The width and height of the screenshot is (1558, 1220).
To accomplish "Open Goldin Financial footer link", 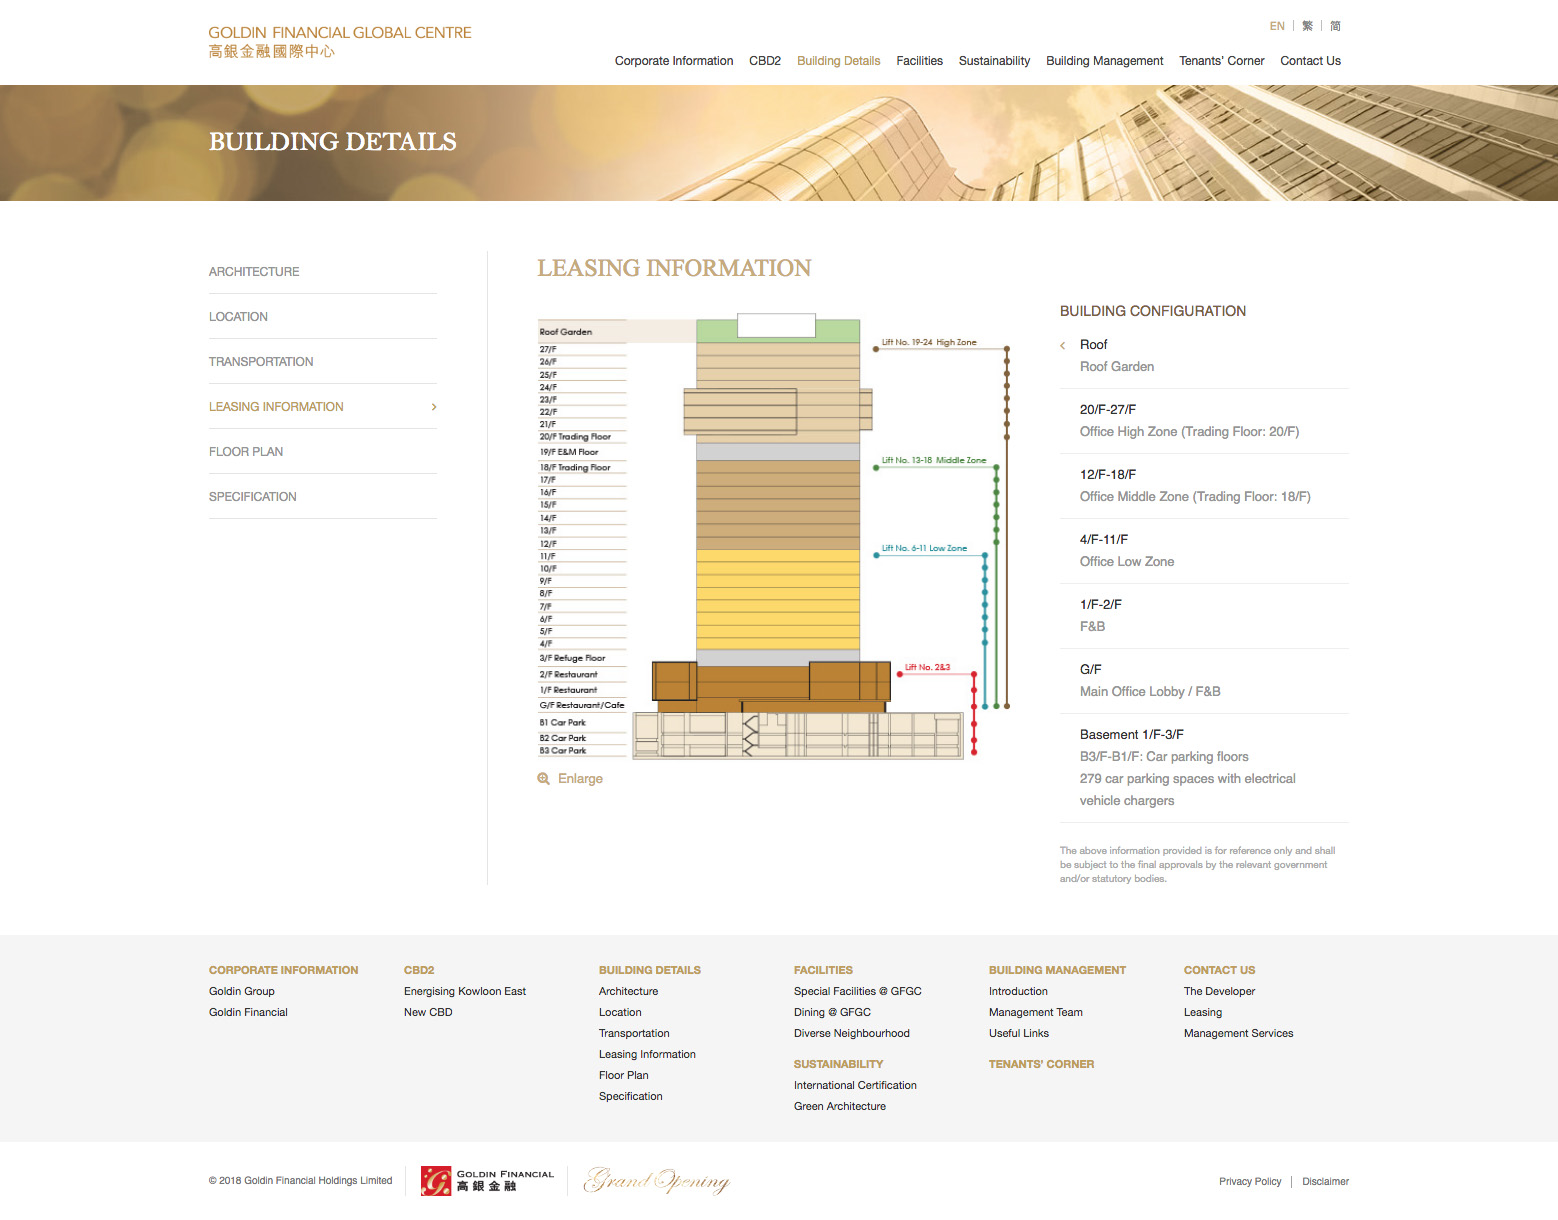I will [248, 1013].
